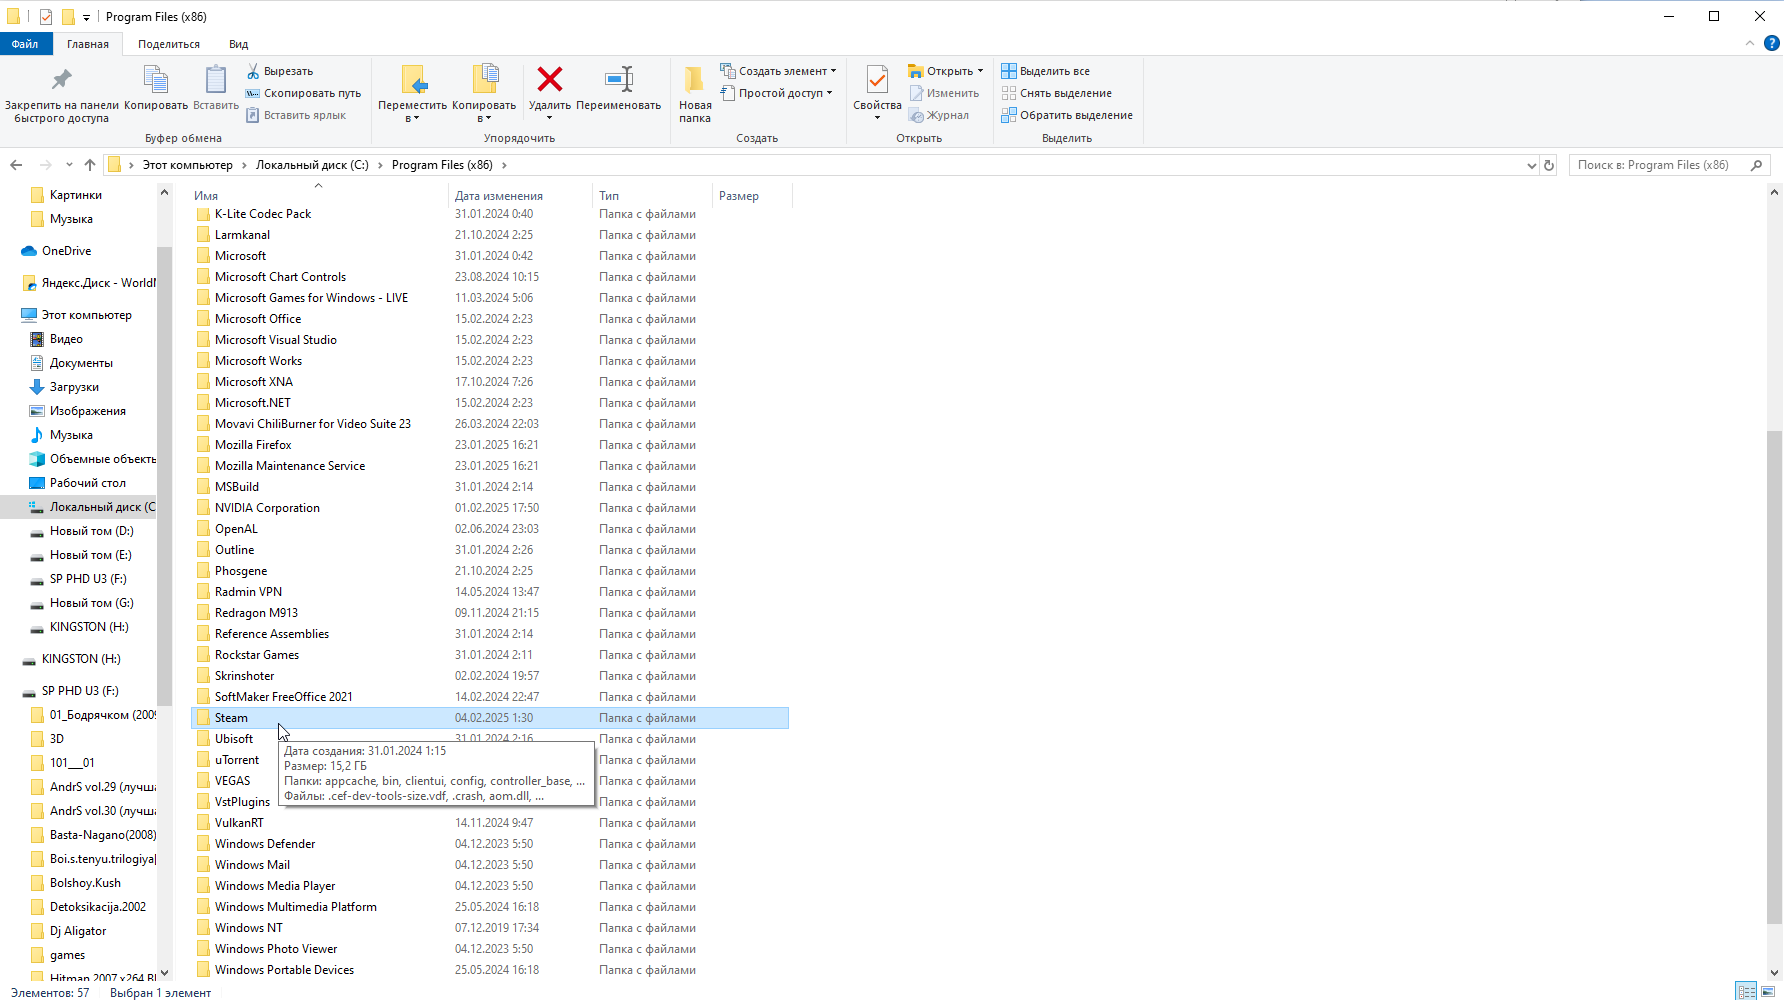Click the help question mark icon

coord(1772,43)
